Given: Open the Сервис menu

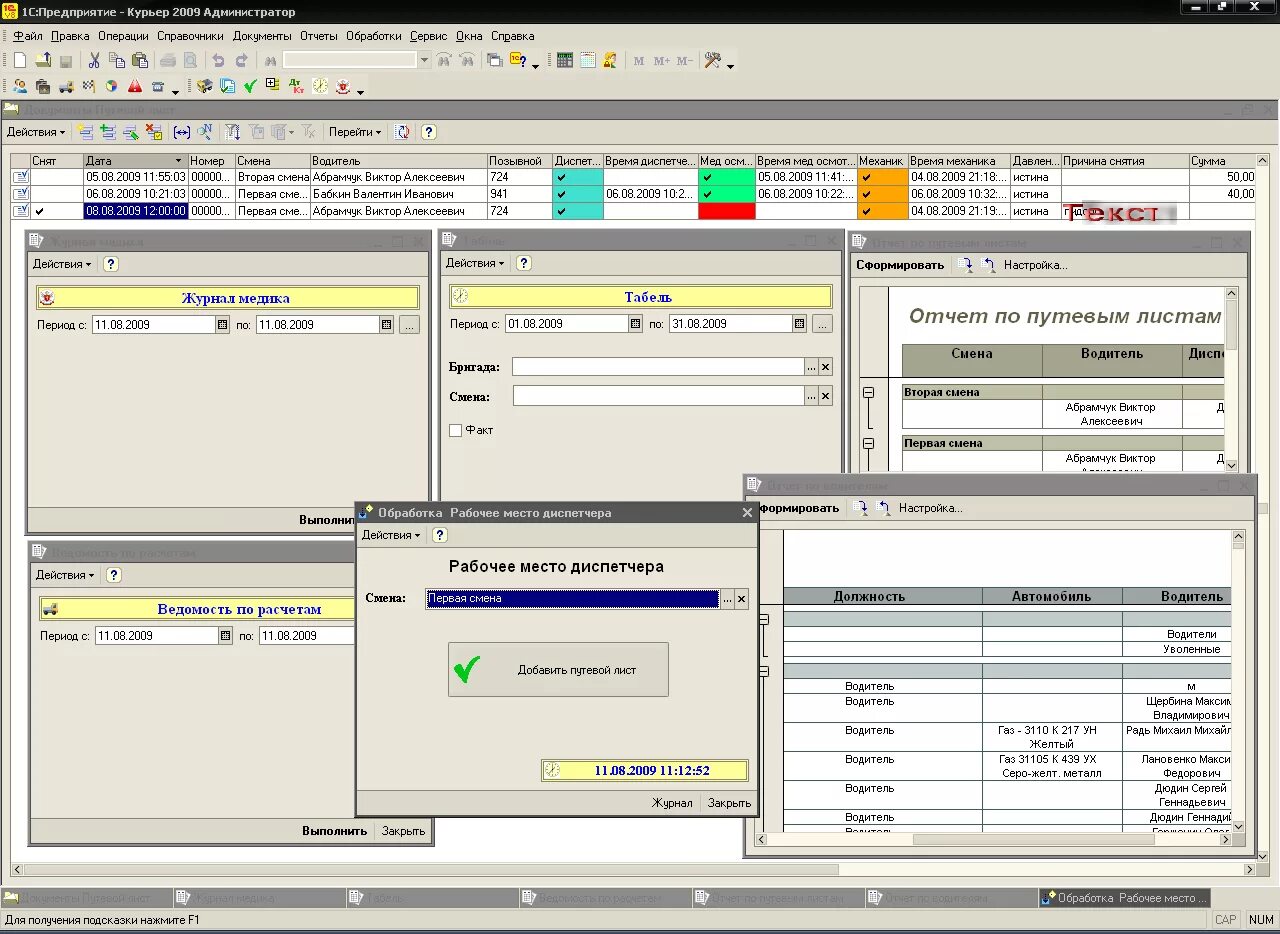Looking at the screenshot, I should pyautogui.click(x=429, y=36).
